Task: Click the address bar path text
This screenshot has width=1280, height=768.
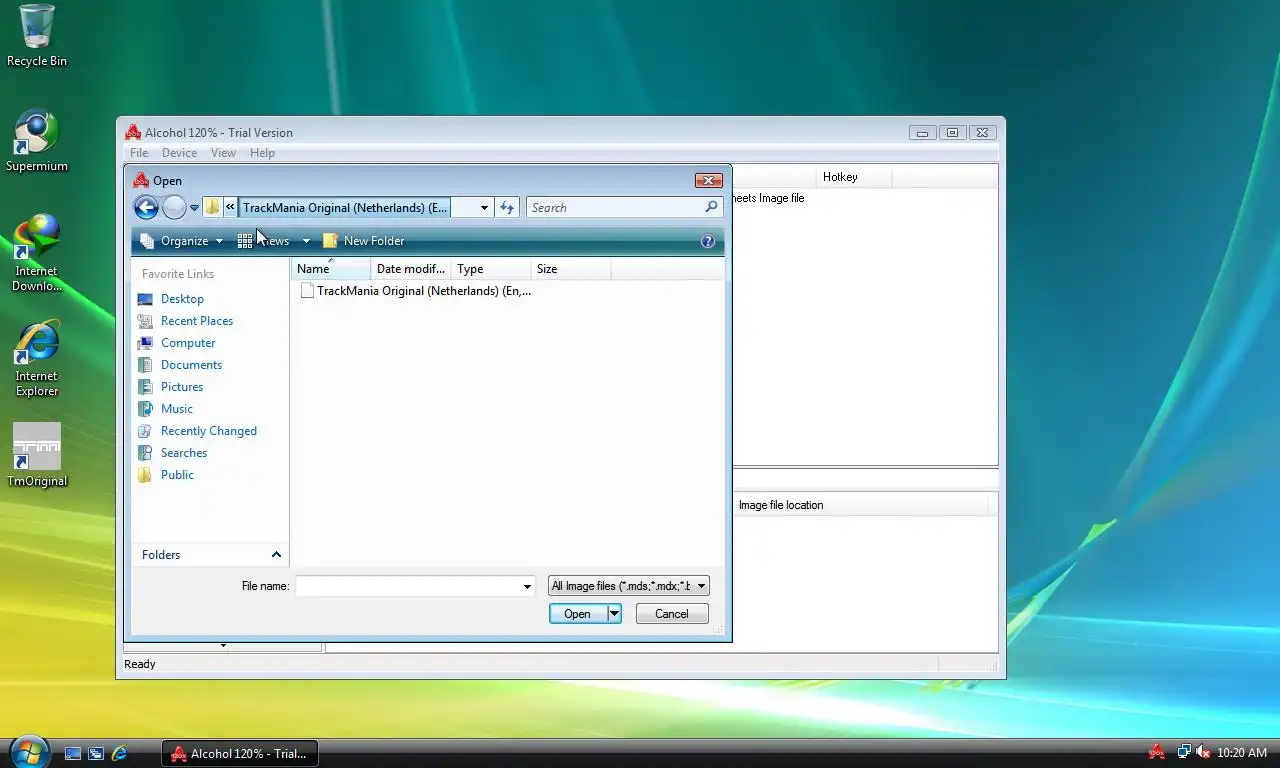Action: click(346, 208)
